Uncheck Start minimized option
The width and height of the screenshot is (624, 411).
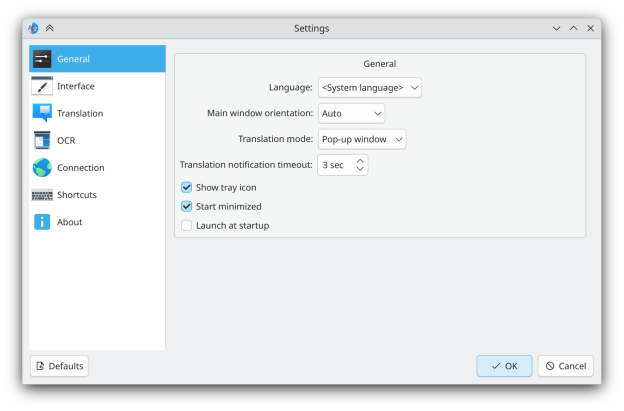click(x=186, y=206)
